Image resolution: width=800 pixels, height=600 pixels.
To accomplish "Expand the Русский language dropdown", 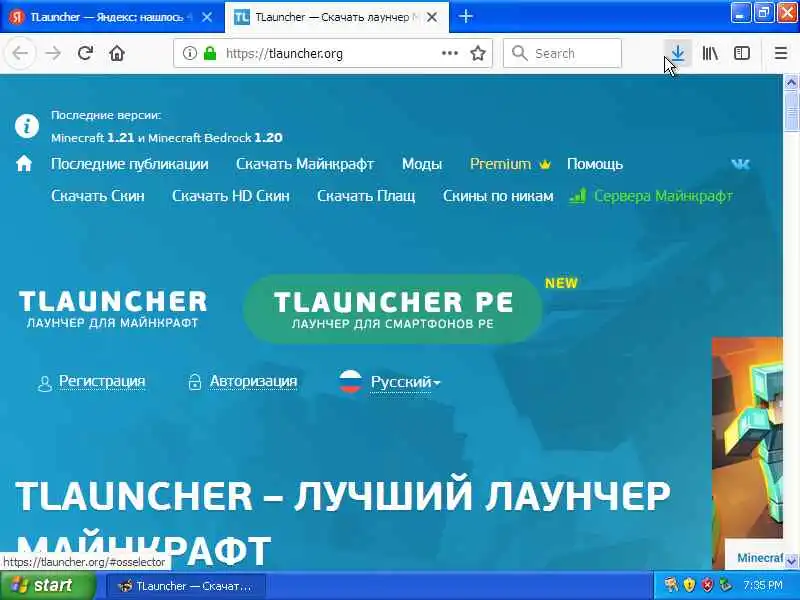I will pyautogui.click(x=406, y=382).
